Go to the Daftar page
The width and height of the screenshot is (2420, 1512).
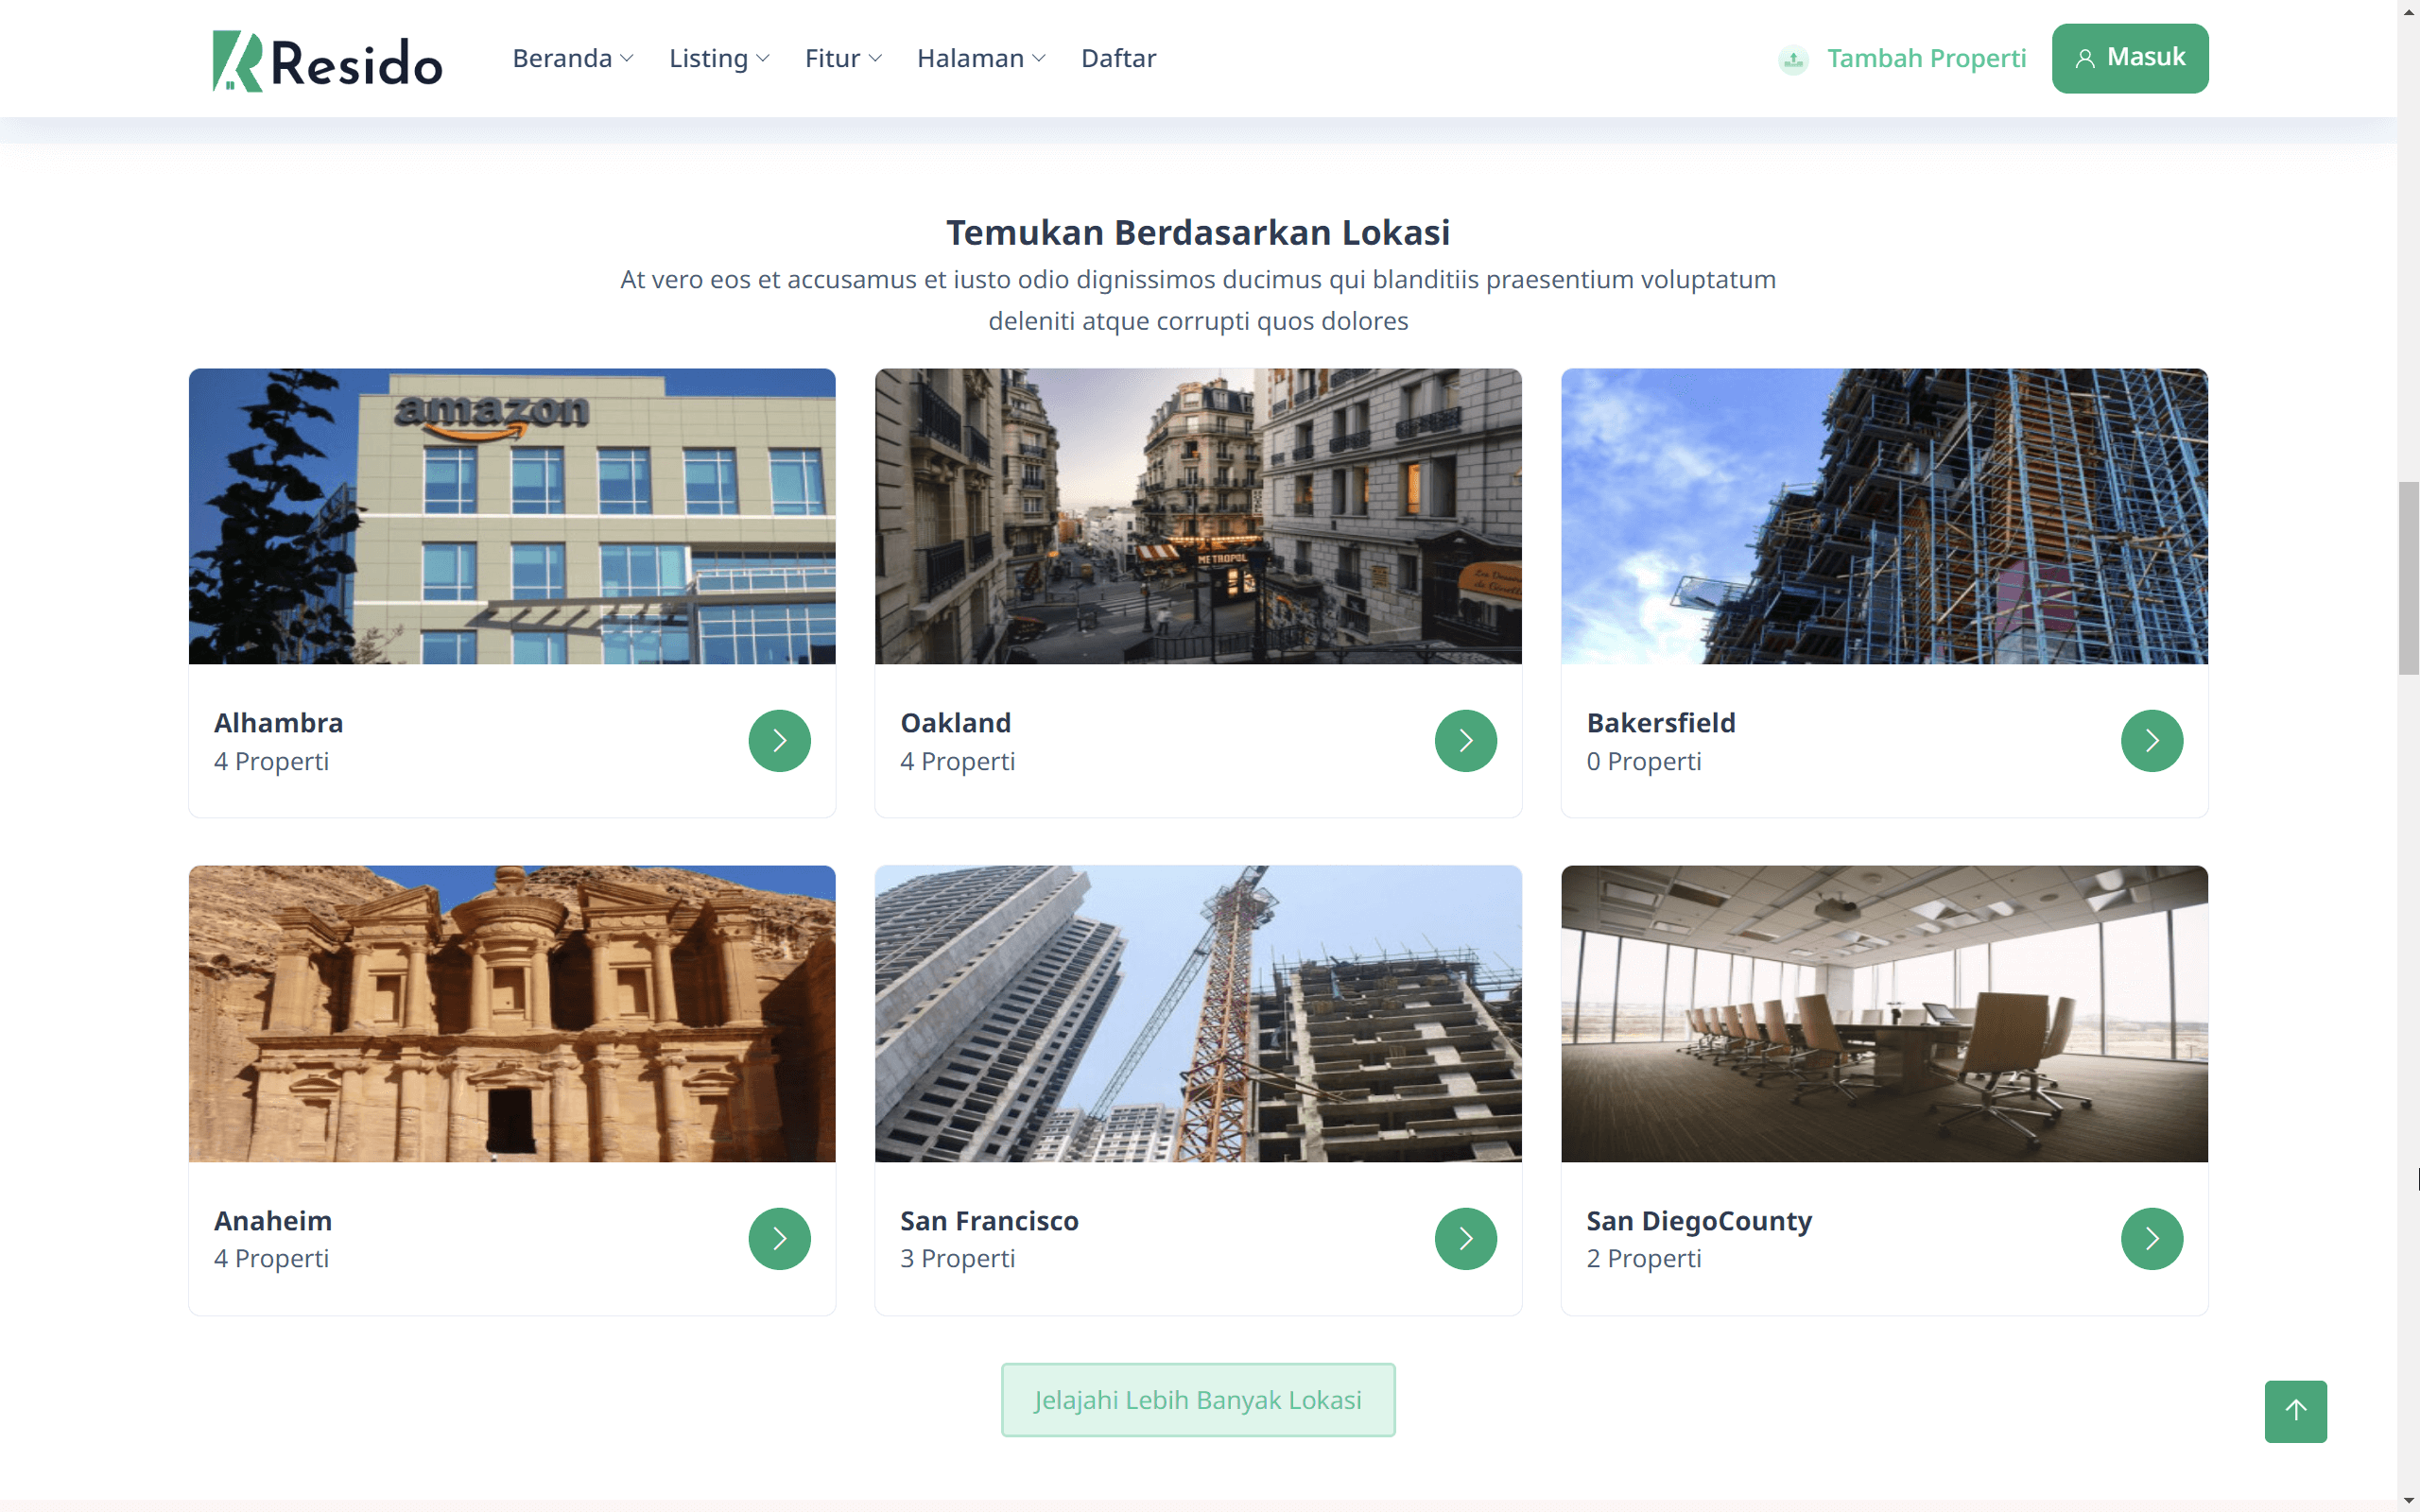click(1118, 59)
